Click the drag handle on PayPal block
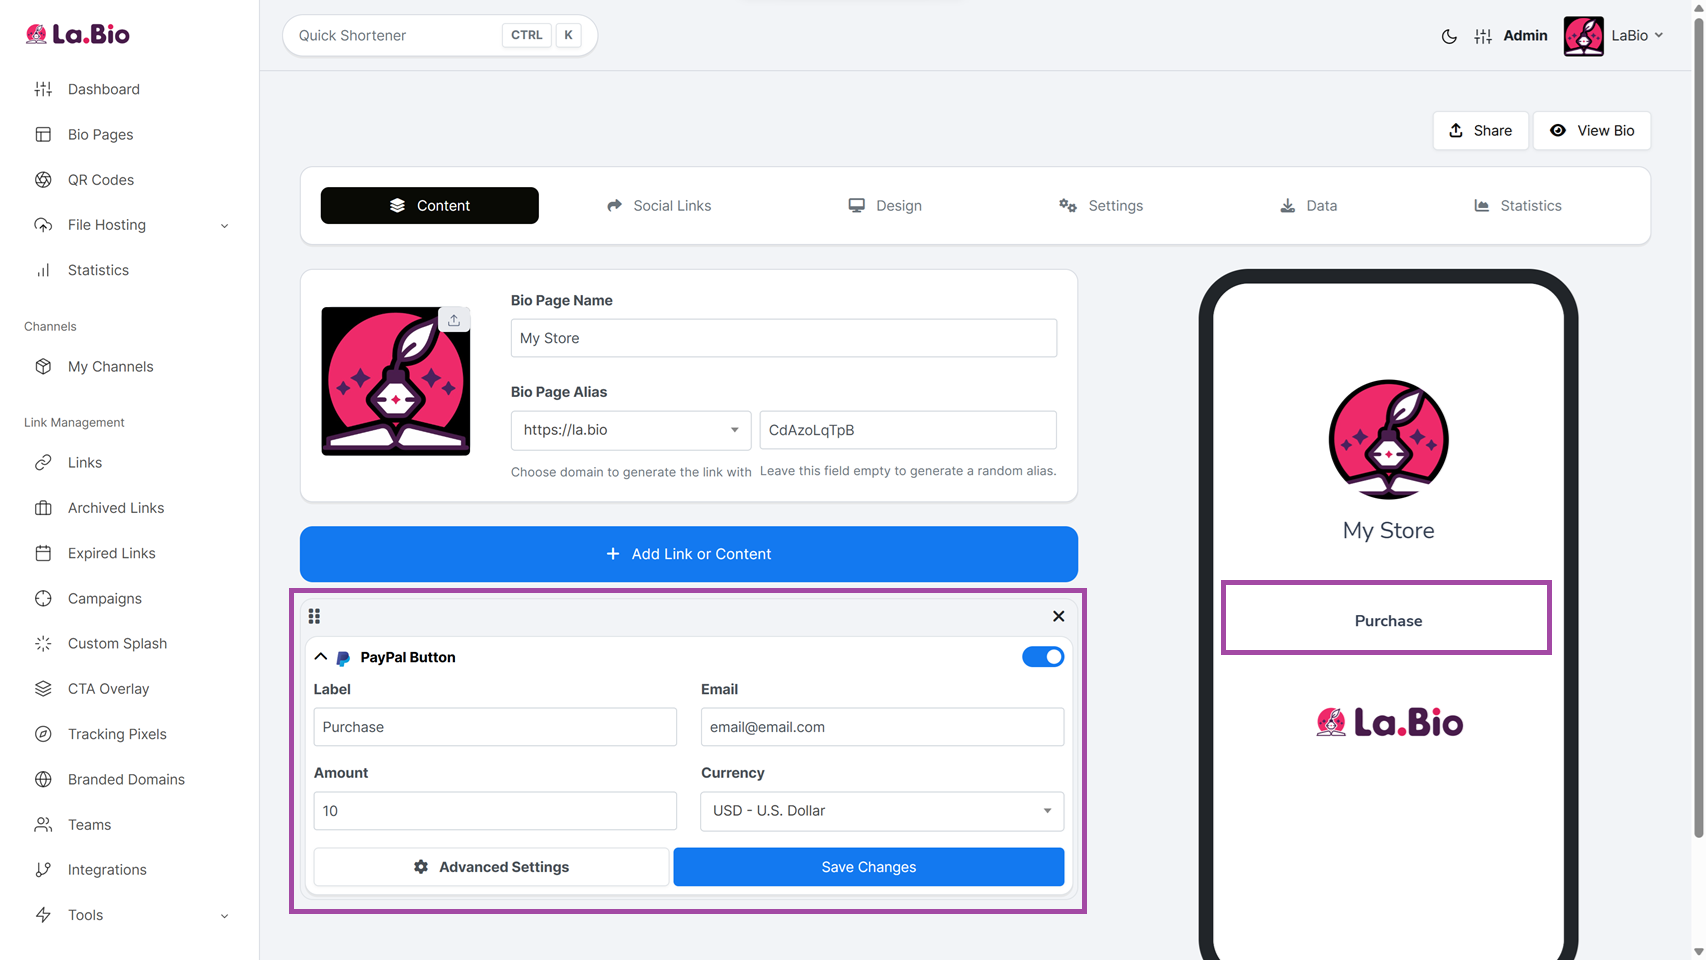 (314, 616)
